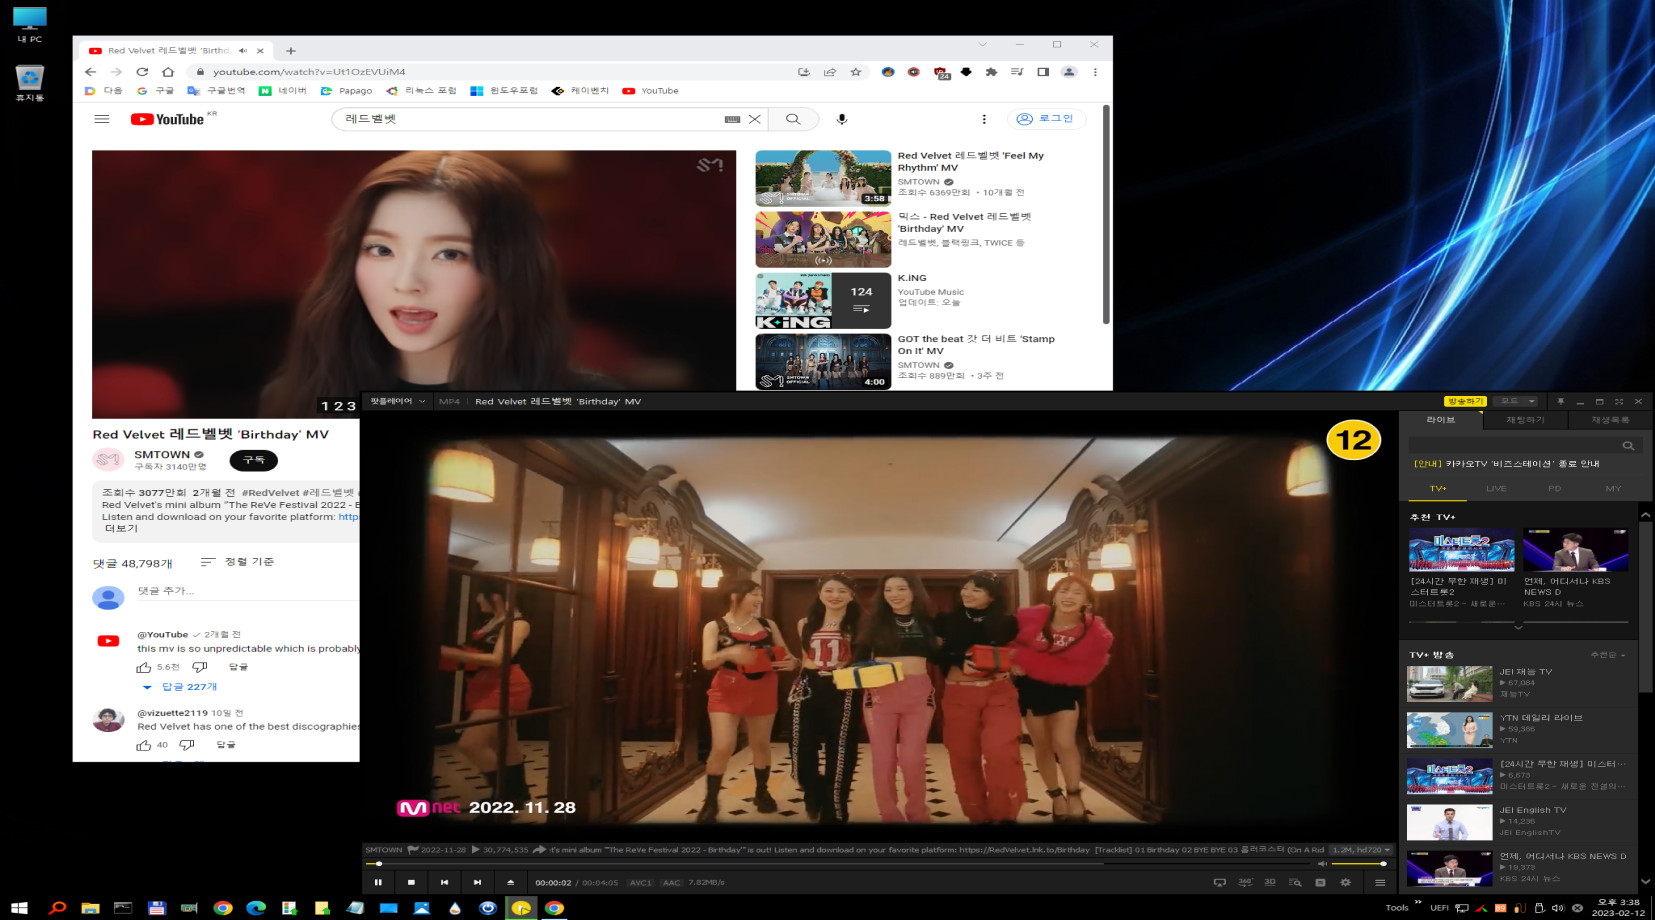Open YouTube settings three-dot menu
1655x920 pixels.
point(984,119)
